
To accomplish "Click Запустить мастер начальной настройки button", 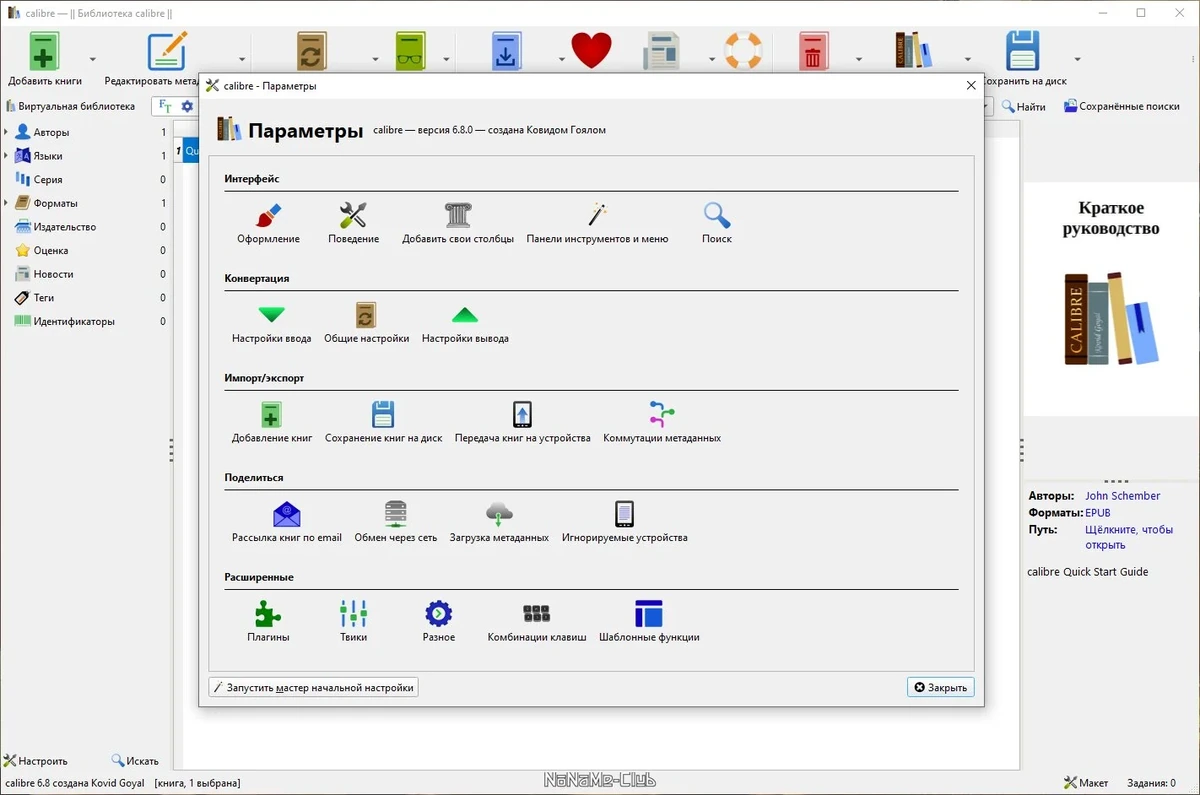I will coord(313,687).
